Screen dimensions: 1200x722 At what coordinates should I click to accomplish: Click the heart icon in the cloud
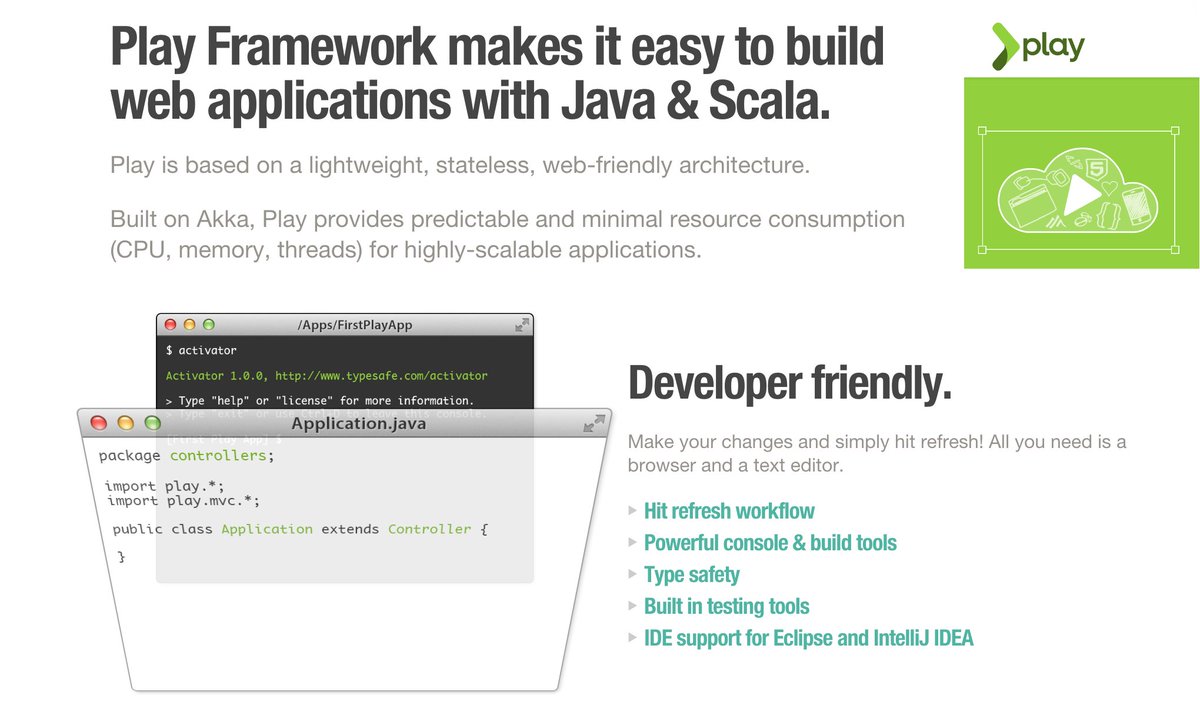point(1110,188)
